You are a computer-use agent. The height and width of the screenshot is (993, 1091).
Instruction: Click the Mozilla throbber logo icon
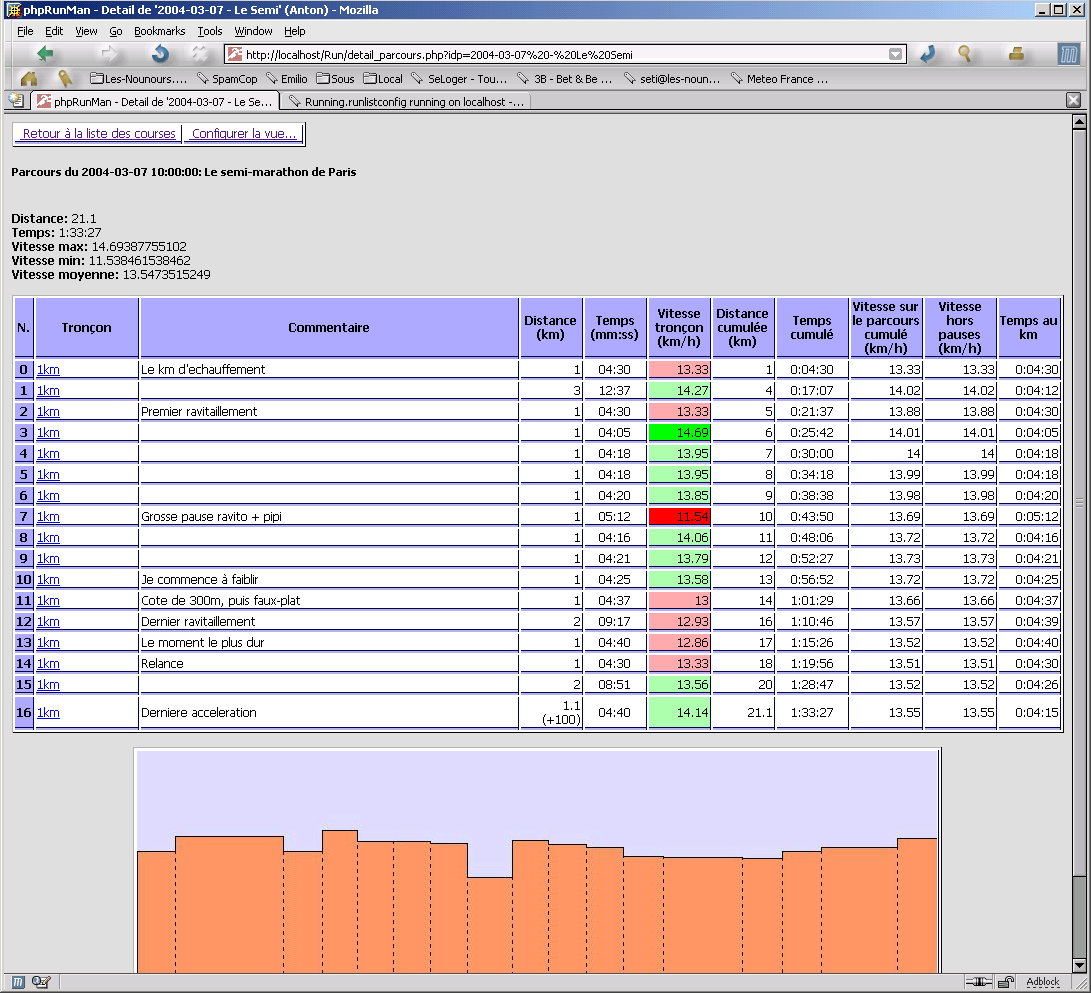point(1070,54)
